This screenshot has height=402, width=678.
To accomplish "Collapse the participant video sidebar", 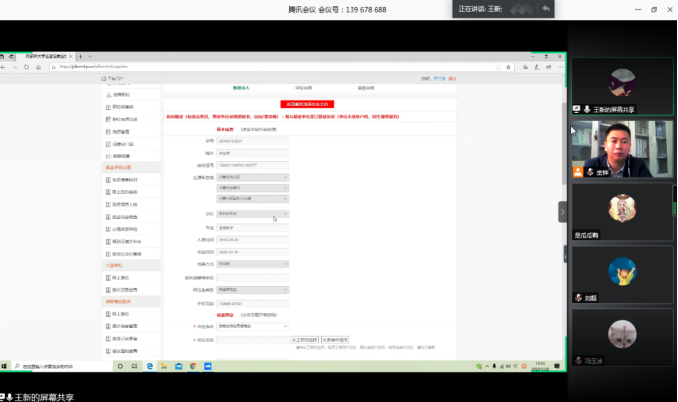I will click(562, 211).
